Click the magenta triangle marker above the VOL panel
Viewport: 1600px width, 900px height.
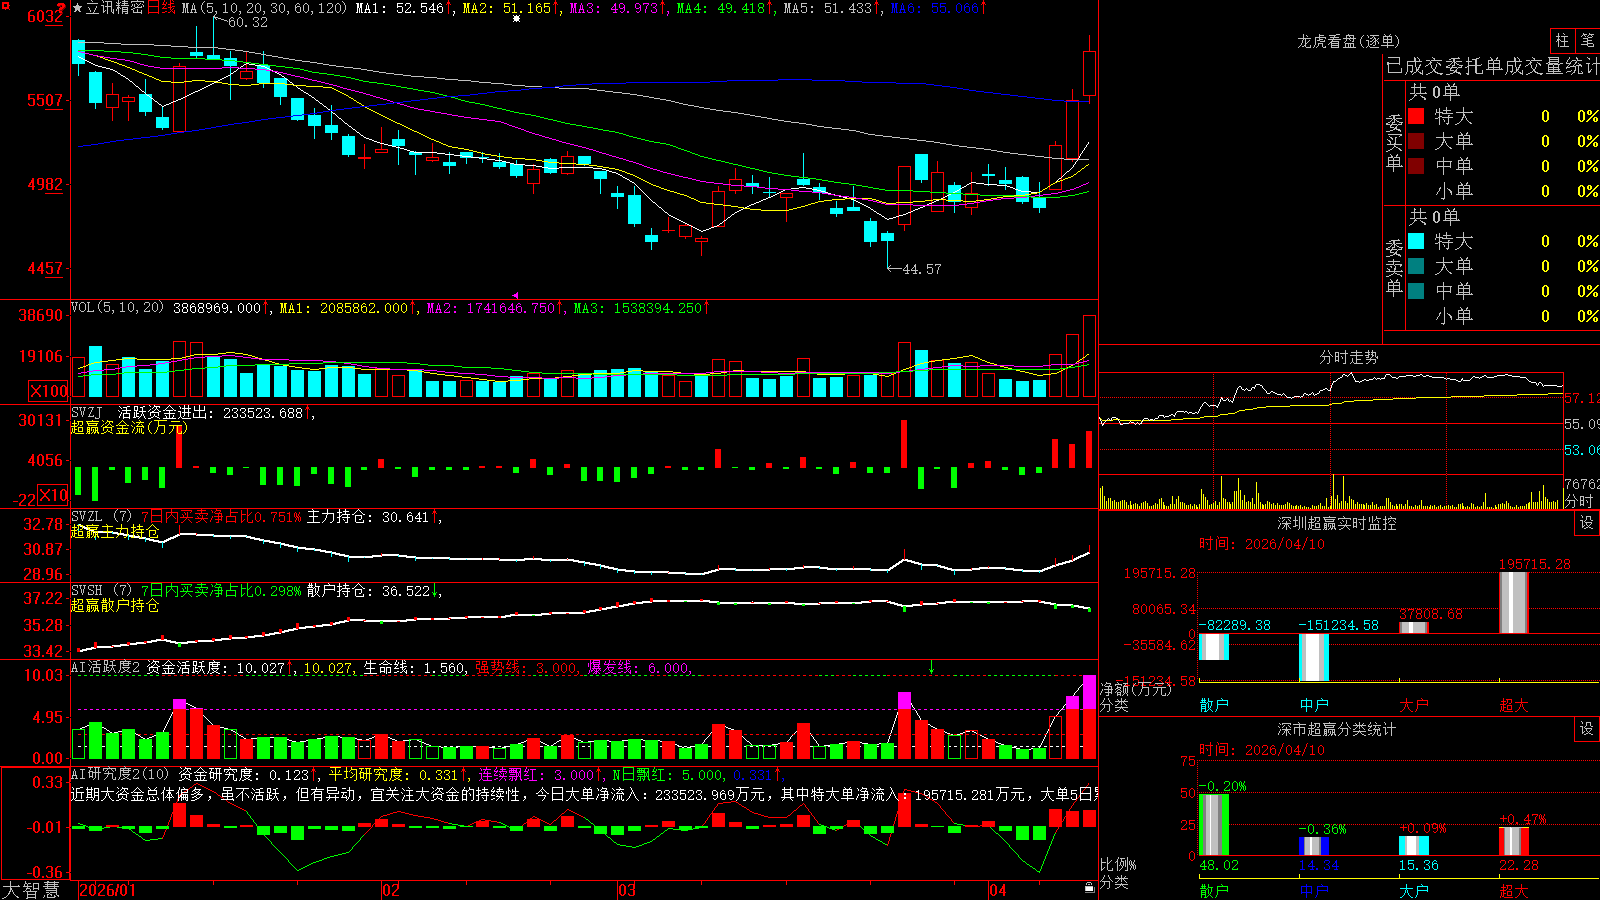pos(515,295)
